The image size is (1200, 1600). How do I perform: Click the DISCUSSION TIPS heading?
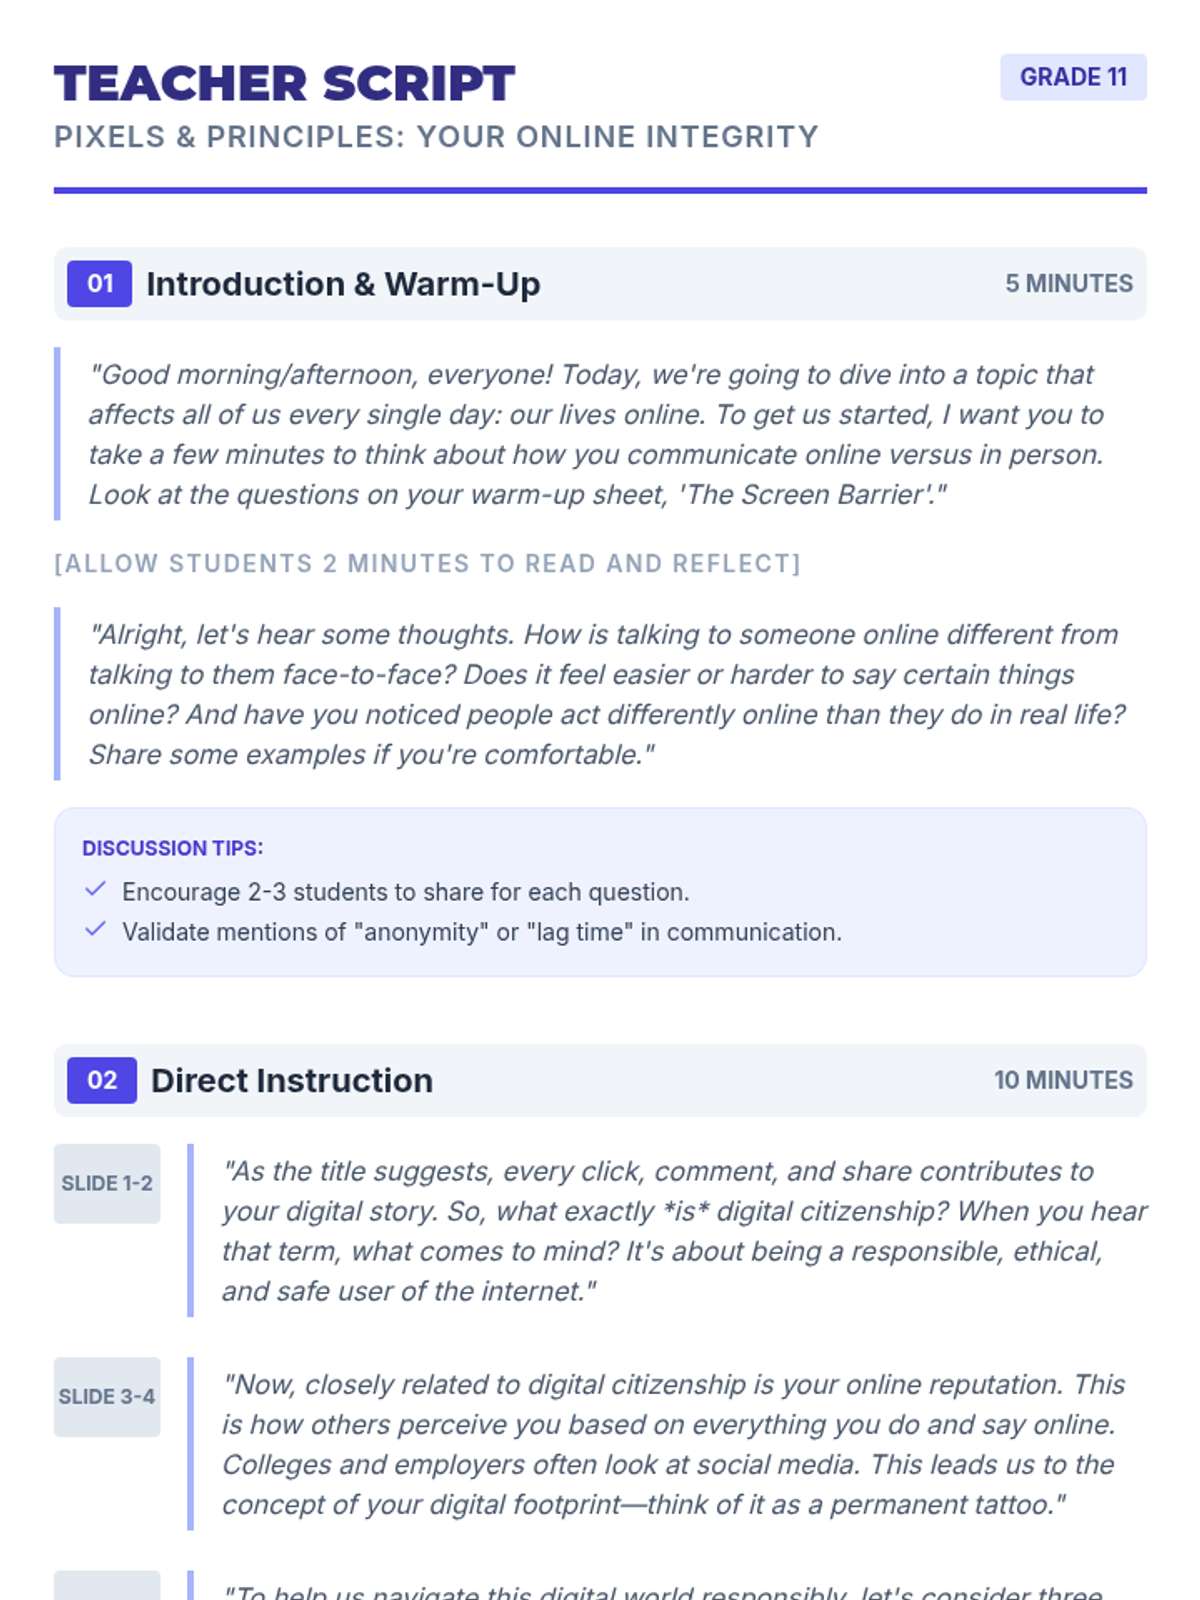(x=173, y=848)
